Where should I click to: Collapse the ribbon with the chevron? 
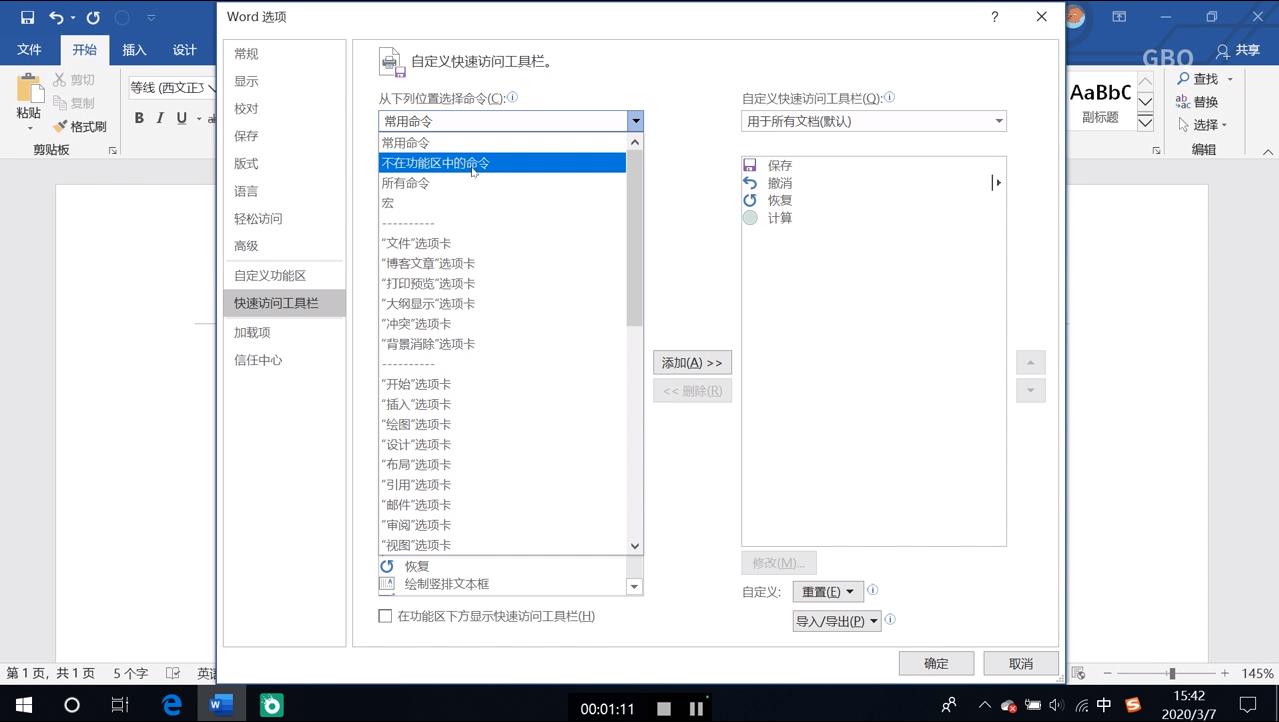[x=1268, y=152]
